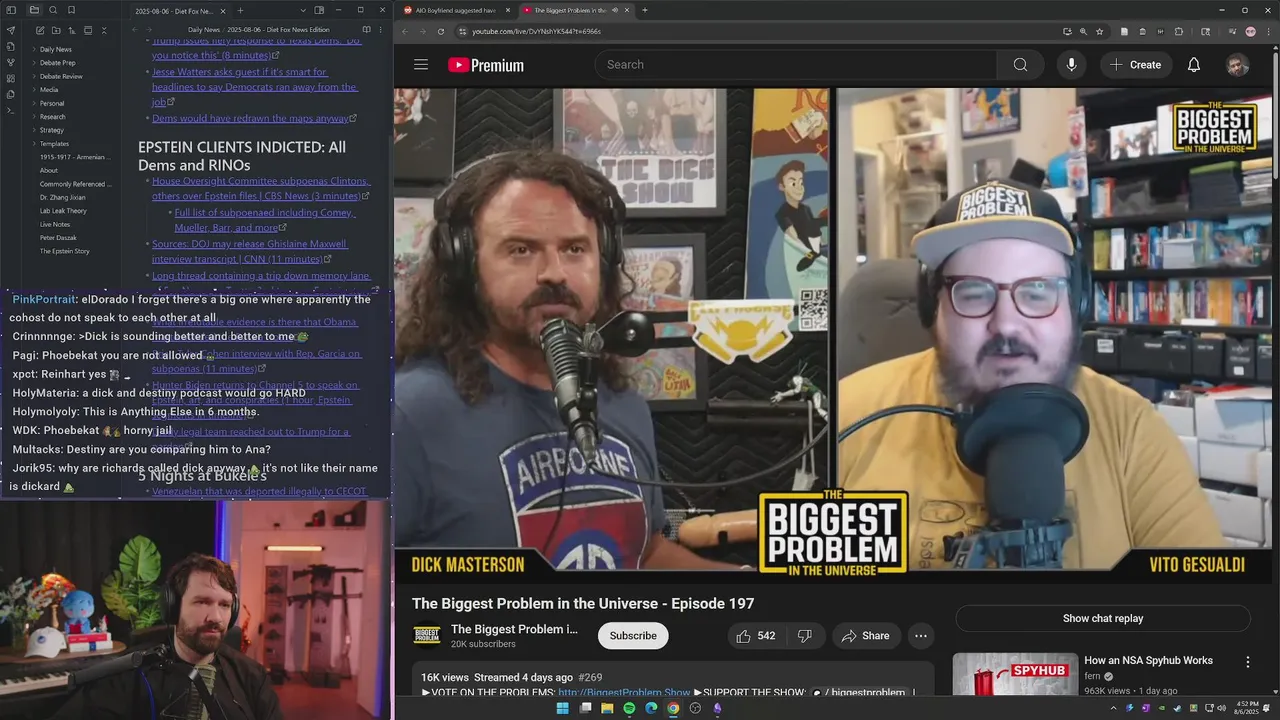Screen dimensions: 1280x720
Task: Collapse all folders in Obsidian explorer
Action: click(x=104, y=30)
